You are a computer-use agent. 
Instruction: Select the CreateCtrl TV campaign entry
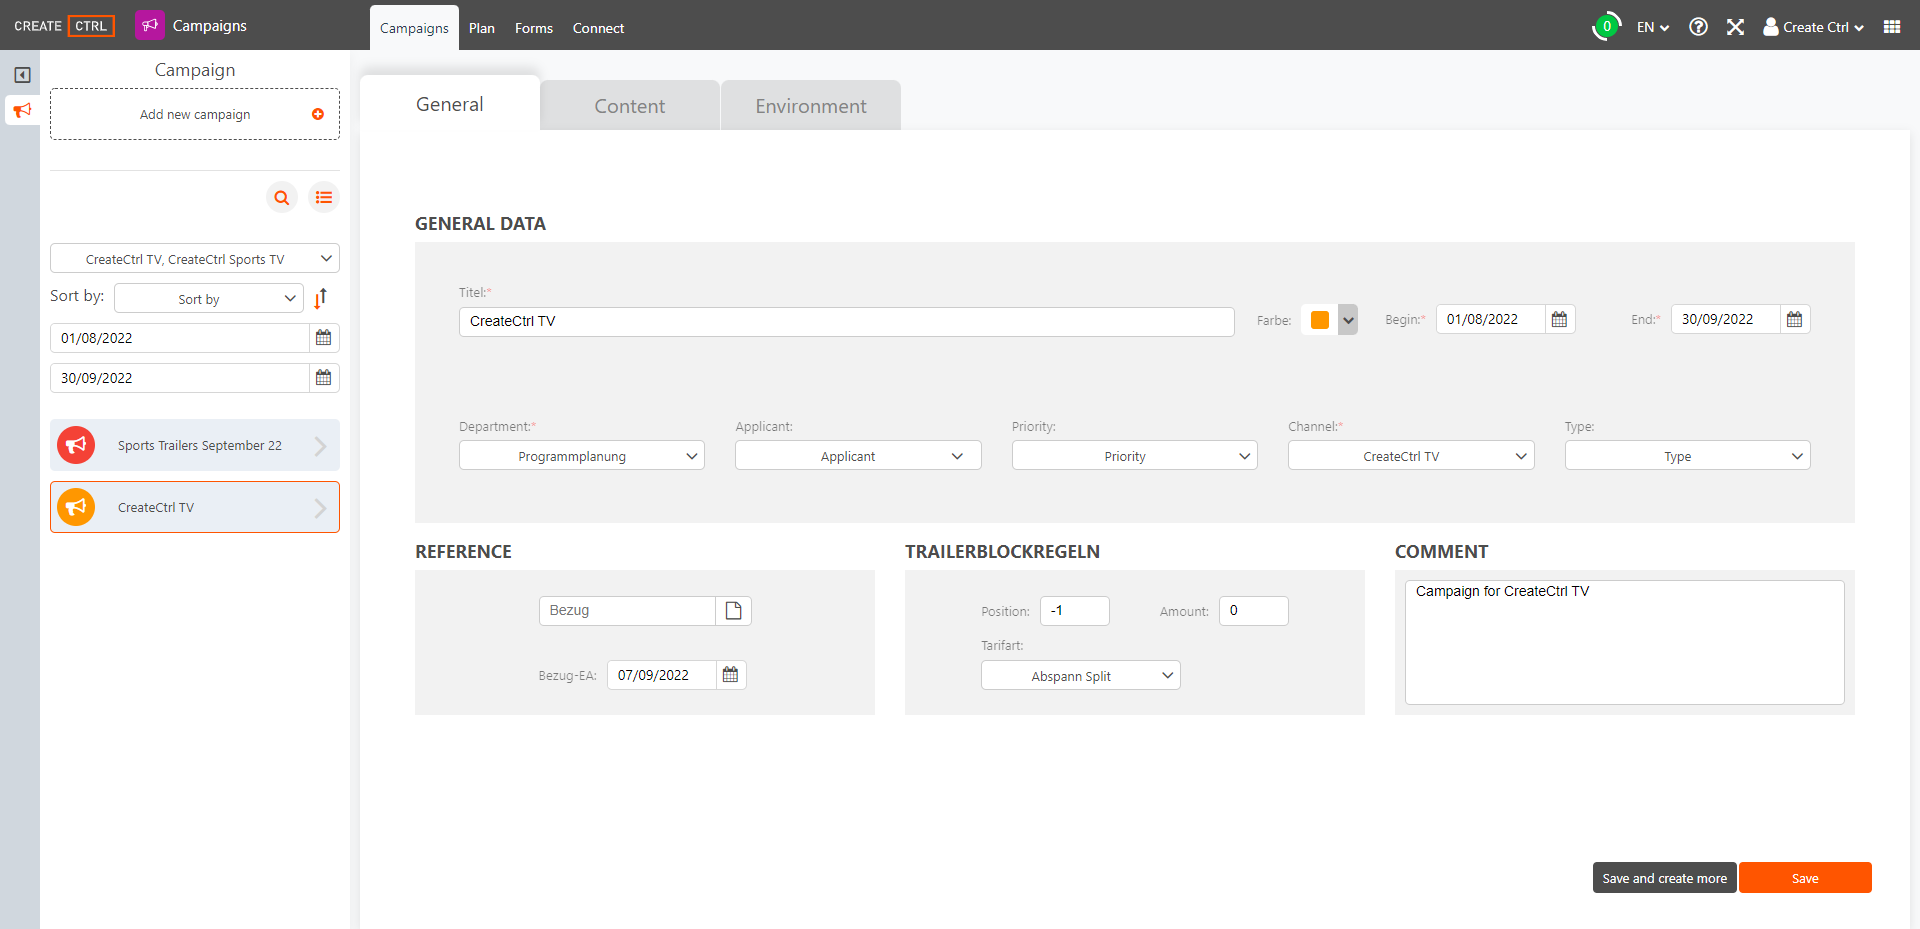[195, 507]
